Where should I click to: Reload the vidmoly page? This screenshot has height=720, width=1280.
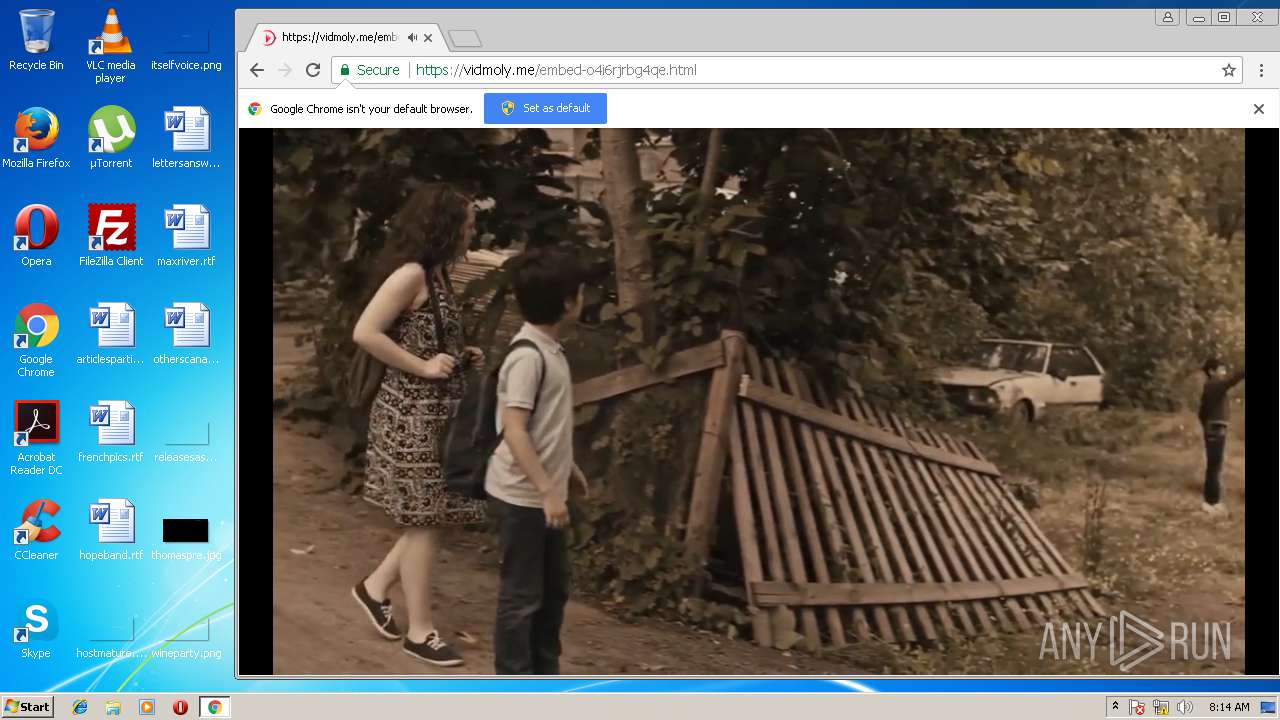tap(313, 70)
